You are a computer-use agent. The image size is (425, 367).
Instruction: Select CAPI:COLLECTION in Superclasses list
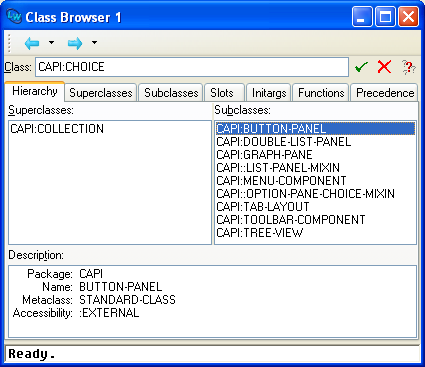(57, 129)
